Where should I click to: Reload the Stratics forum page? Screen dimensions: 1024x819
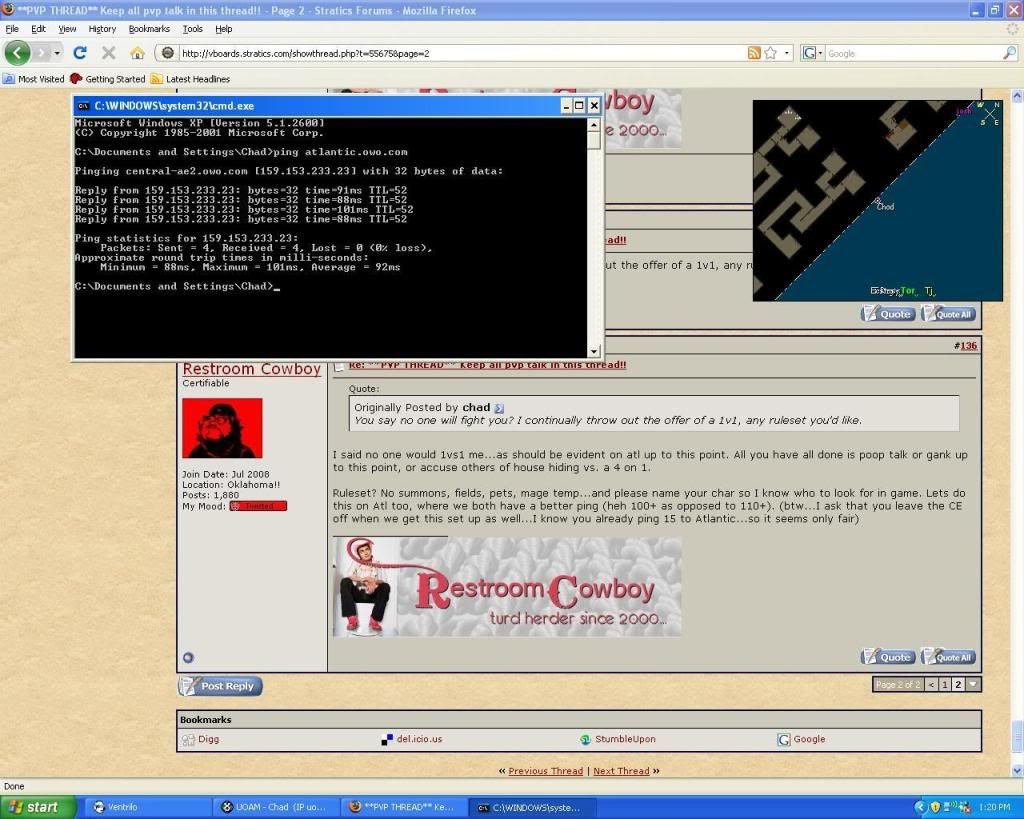[80, 53]
